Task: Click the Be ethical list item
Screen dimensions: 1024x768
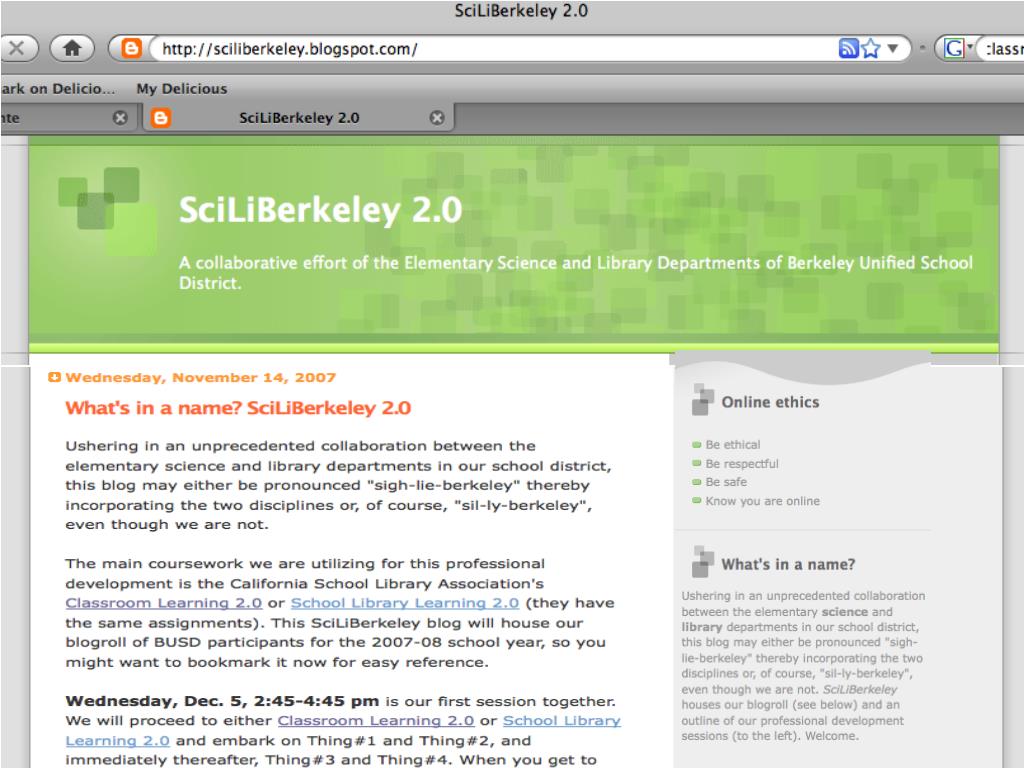Action: point(733,445)
